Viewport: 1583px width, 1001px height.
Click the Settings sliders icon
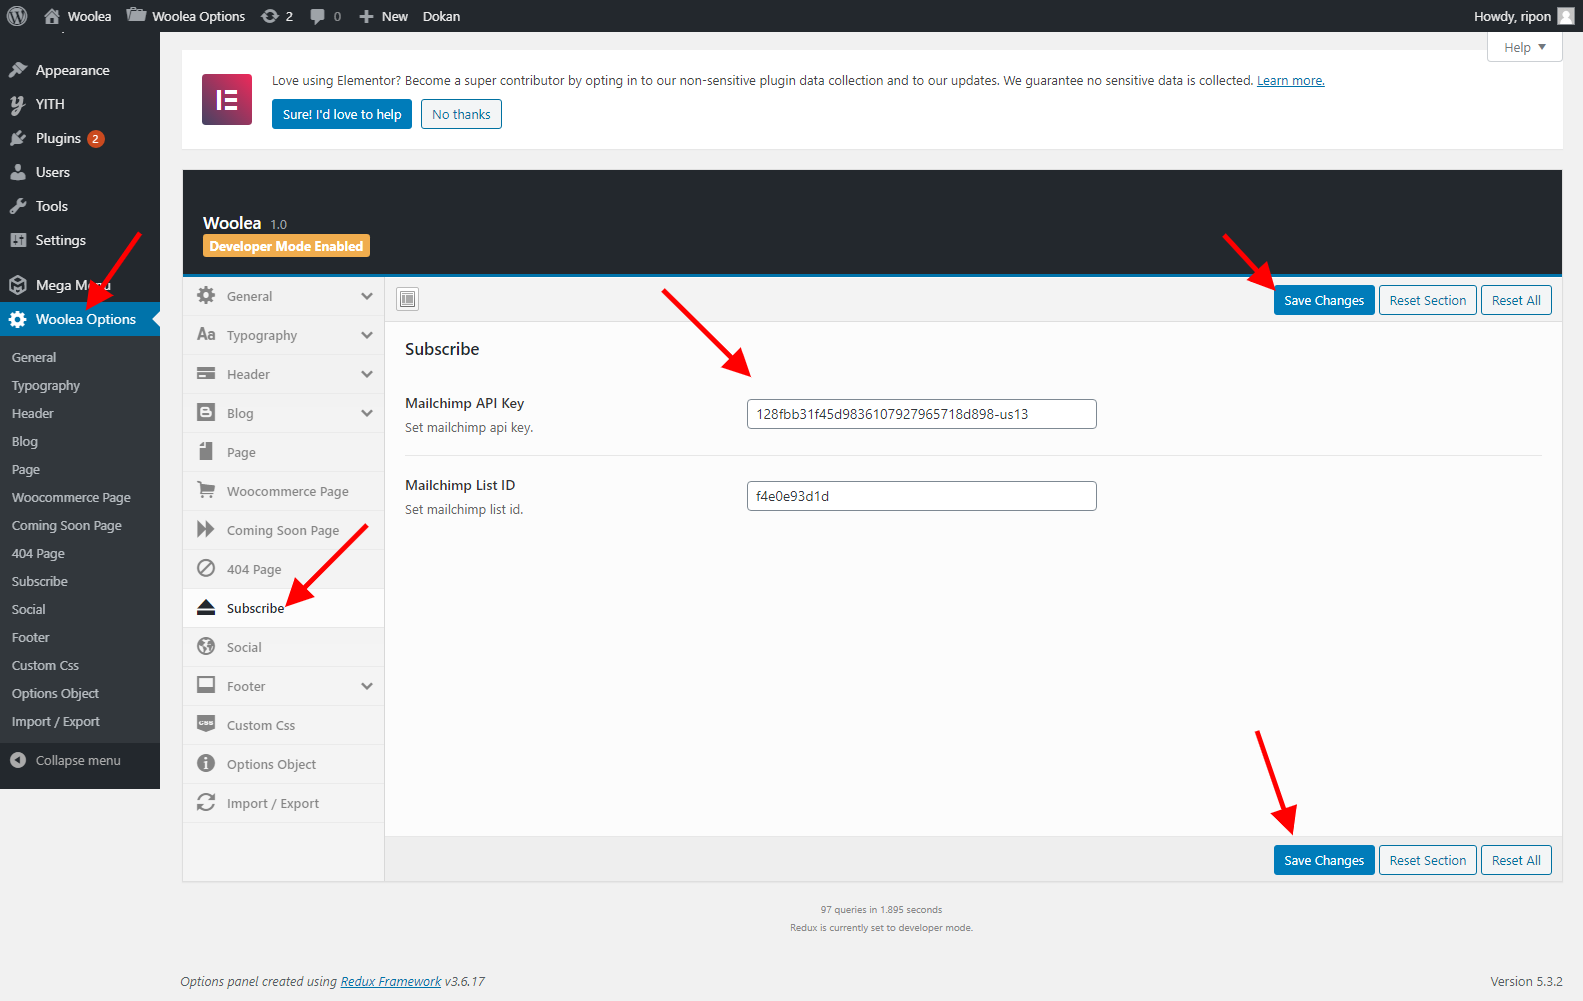pos(18,240)
